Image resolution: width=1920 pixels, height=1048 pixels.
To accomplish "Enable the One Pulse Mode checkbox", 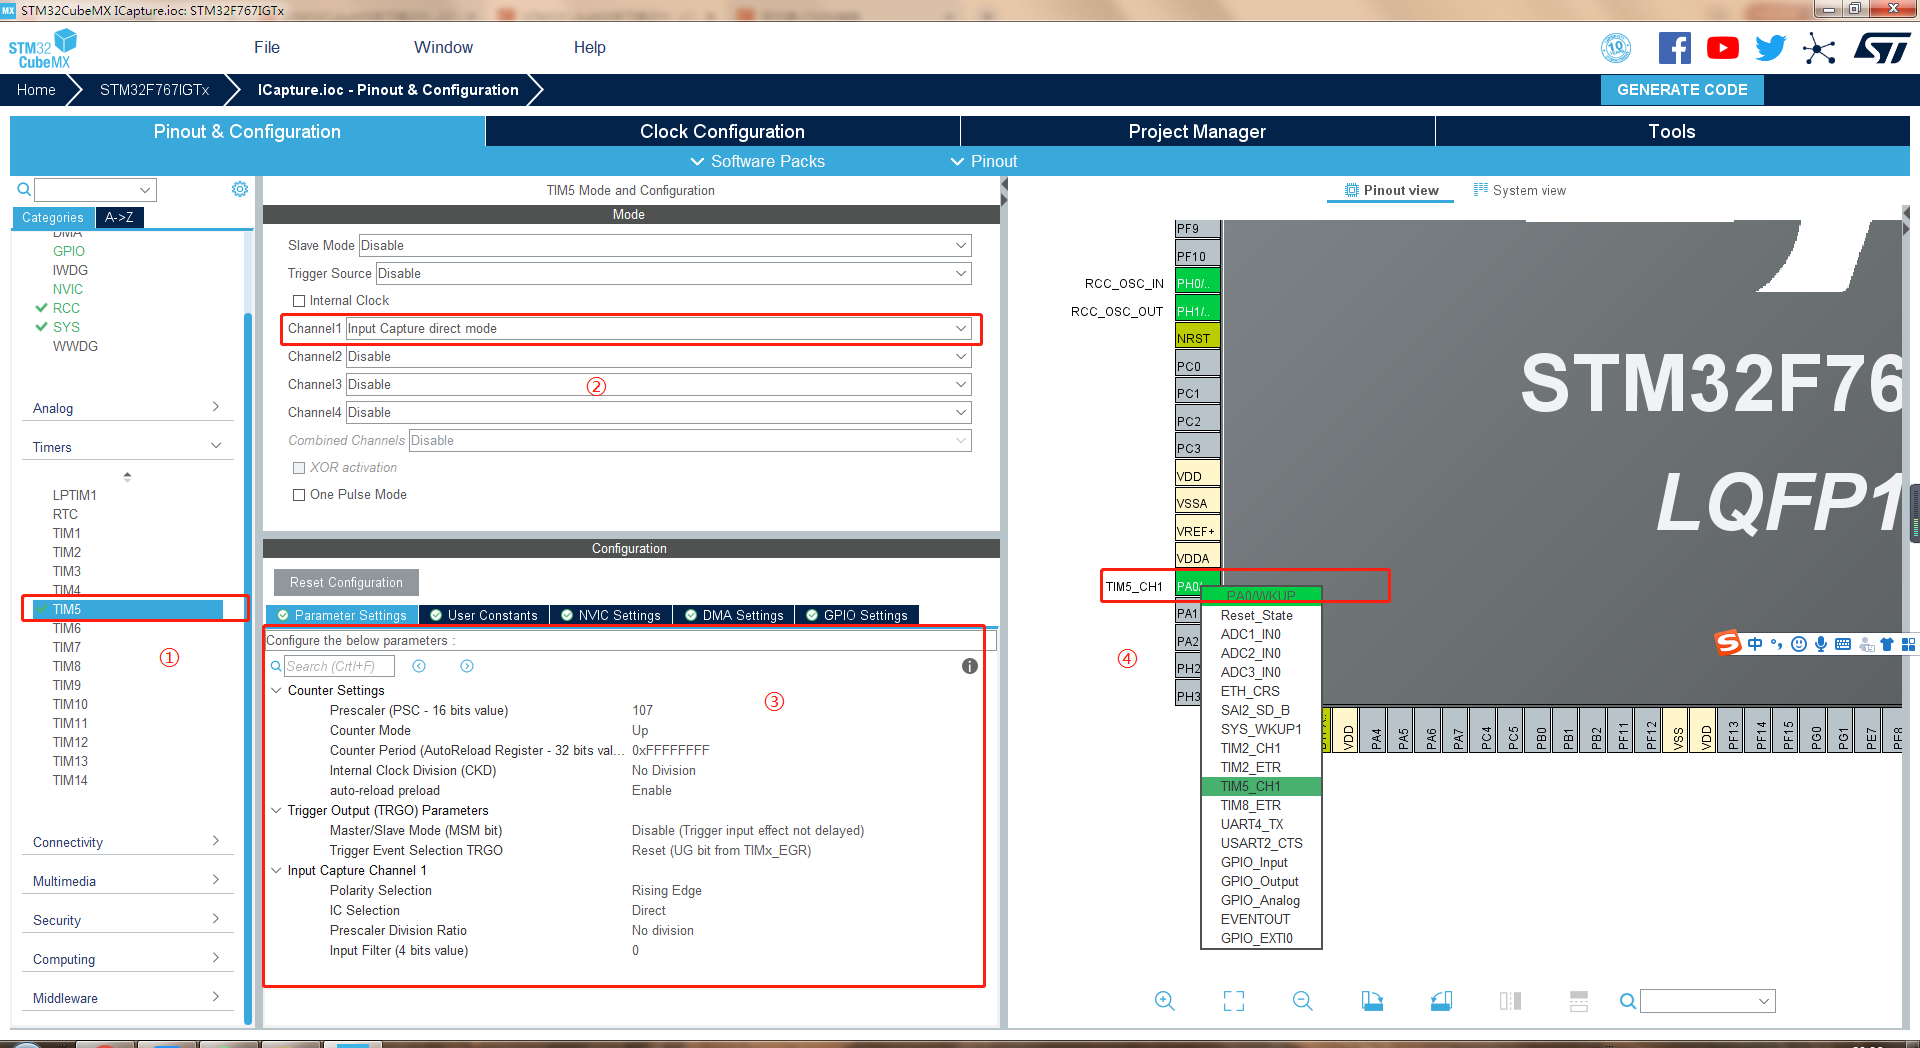I will (x=298, y=495).
